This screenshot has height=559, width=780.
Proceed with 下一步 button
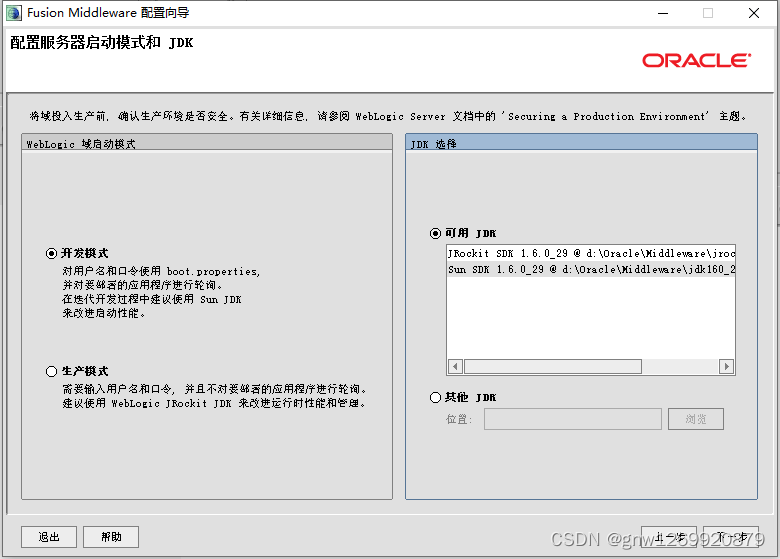tap(731, 537)
